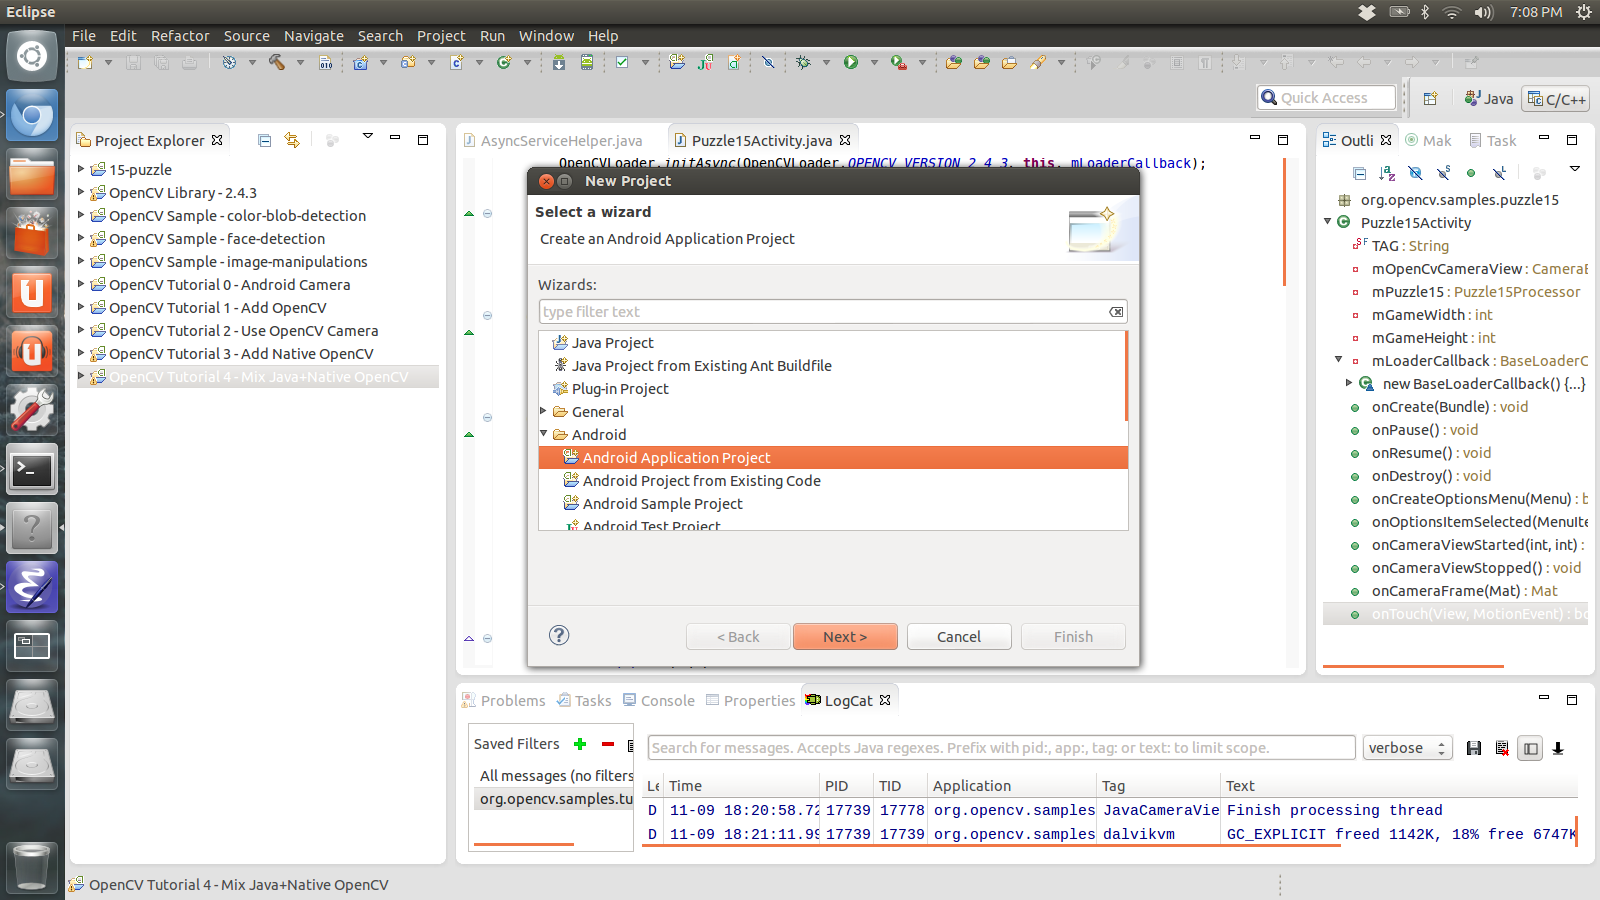
Task: Click the Next > button
Action: (x=845, y=637)
